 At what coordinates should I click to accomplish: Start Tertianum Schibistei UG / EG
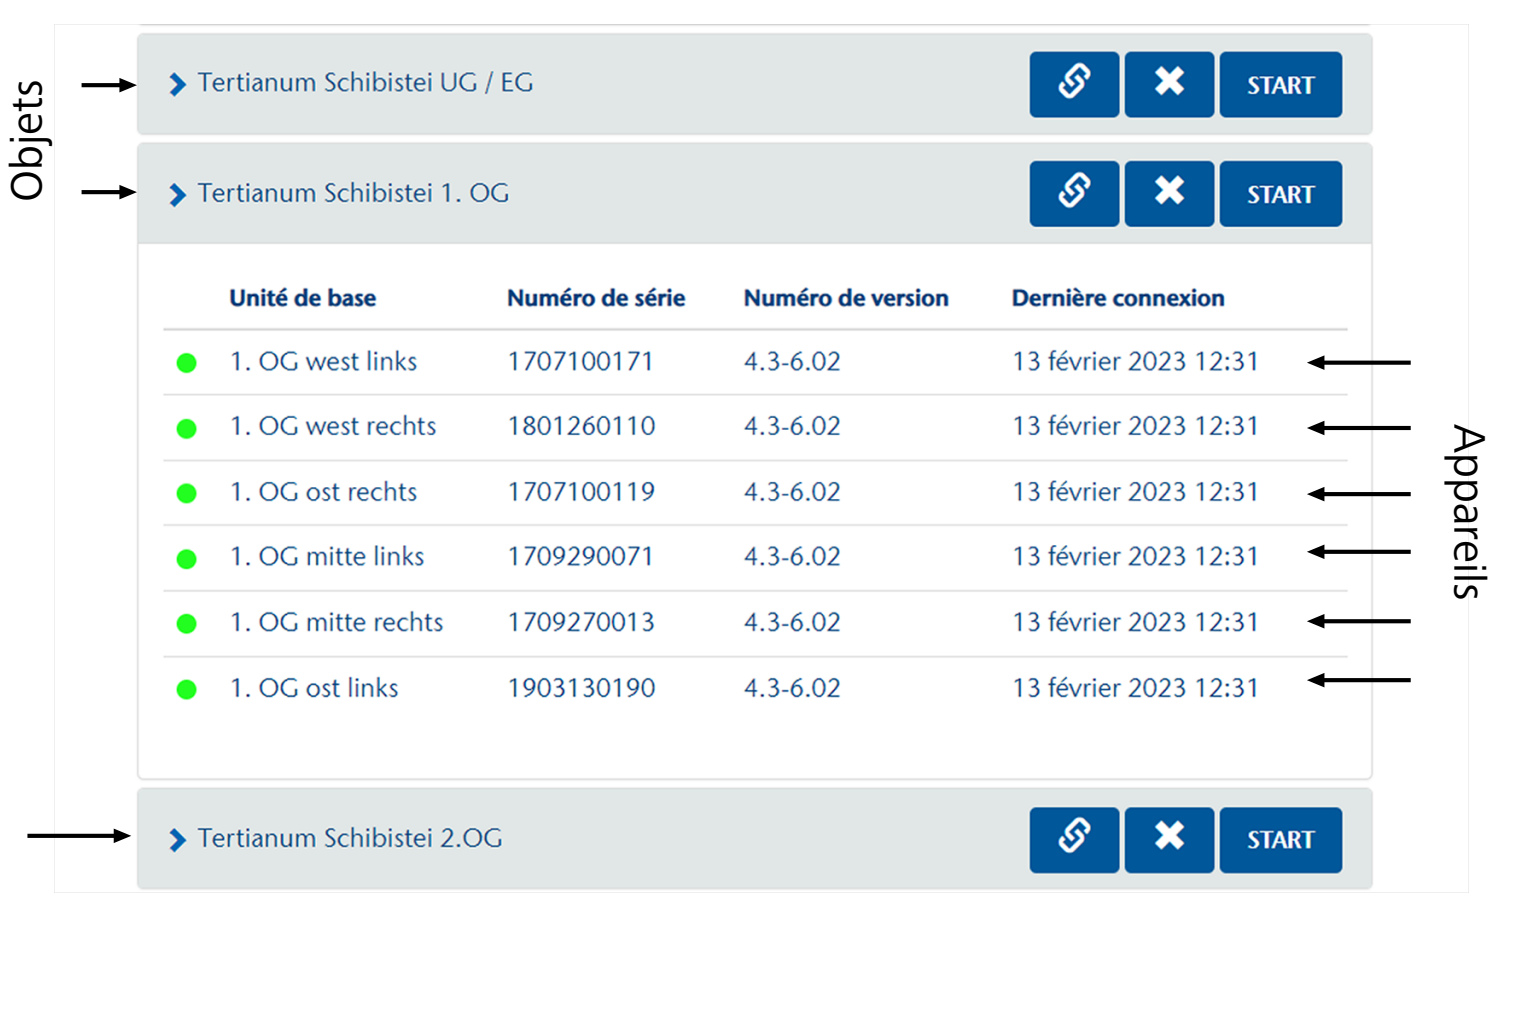pos(1280,85)
